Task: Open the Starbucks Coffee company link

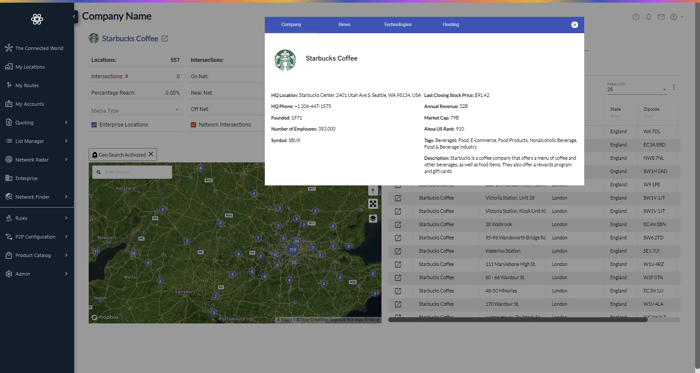Action: (x=130, y=38)
